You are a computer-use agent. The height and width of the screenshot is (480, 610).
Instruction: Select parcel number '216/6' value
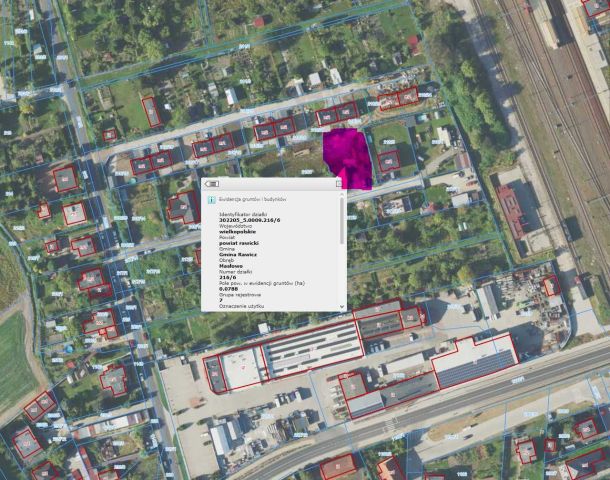(x=228, y=278)
